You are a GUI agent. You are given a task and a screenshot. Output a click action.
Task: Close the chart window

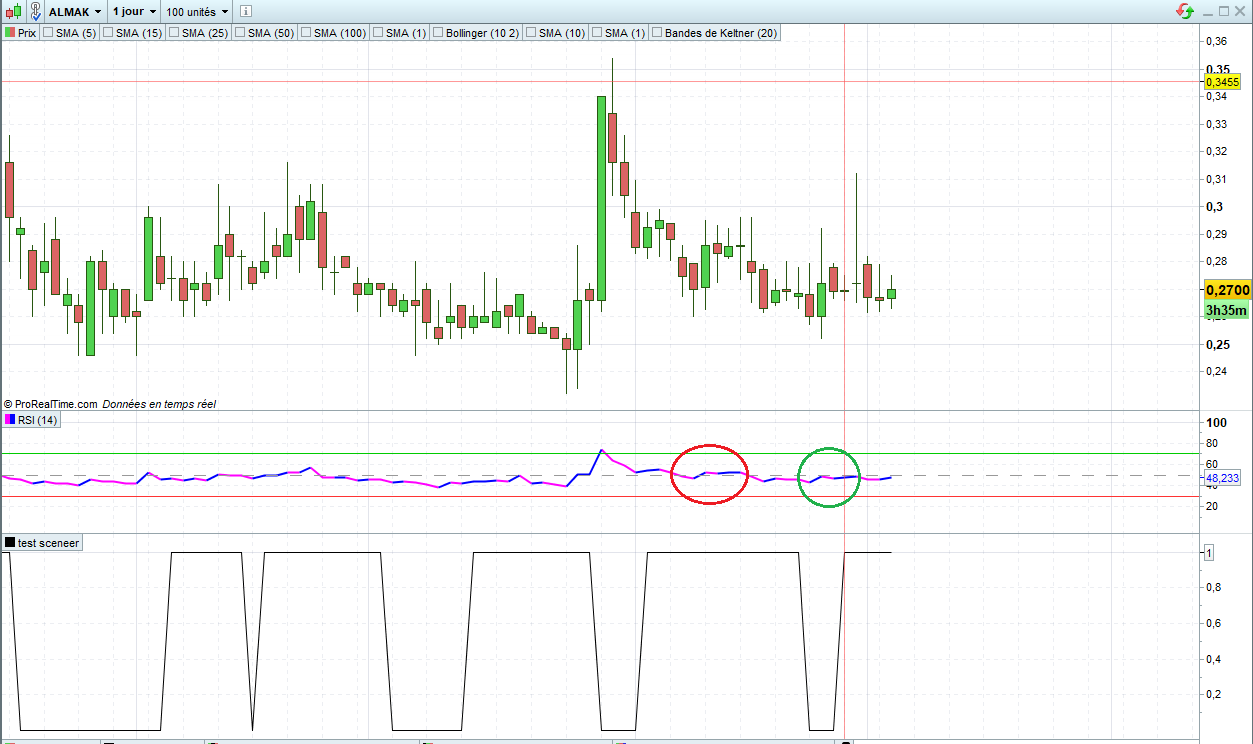[1241, 11]
